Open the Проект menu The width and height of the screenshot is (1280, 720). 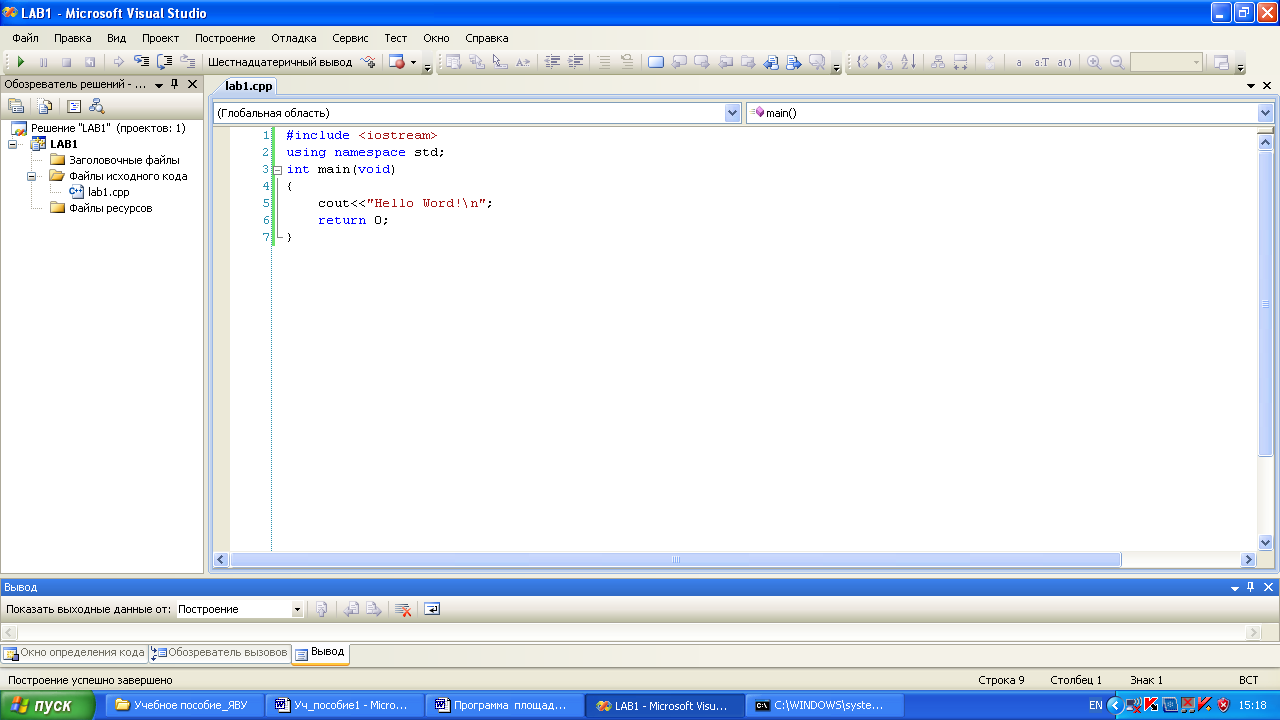160,38
